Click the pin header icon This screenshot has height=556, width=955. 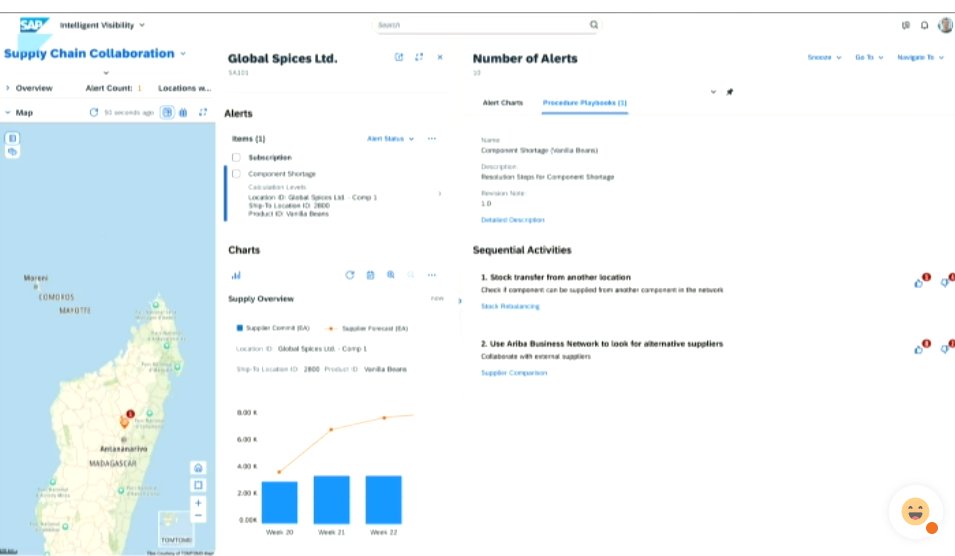730,92
